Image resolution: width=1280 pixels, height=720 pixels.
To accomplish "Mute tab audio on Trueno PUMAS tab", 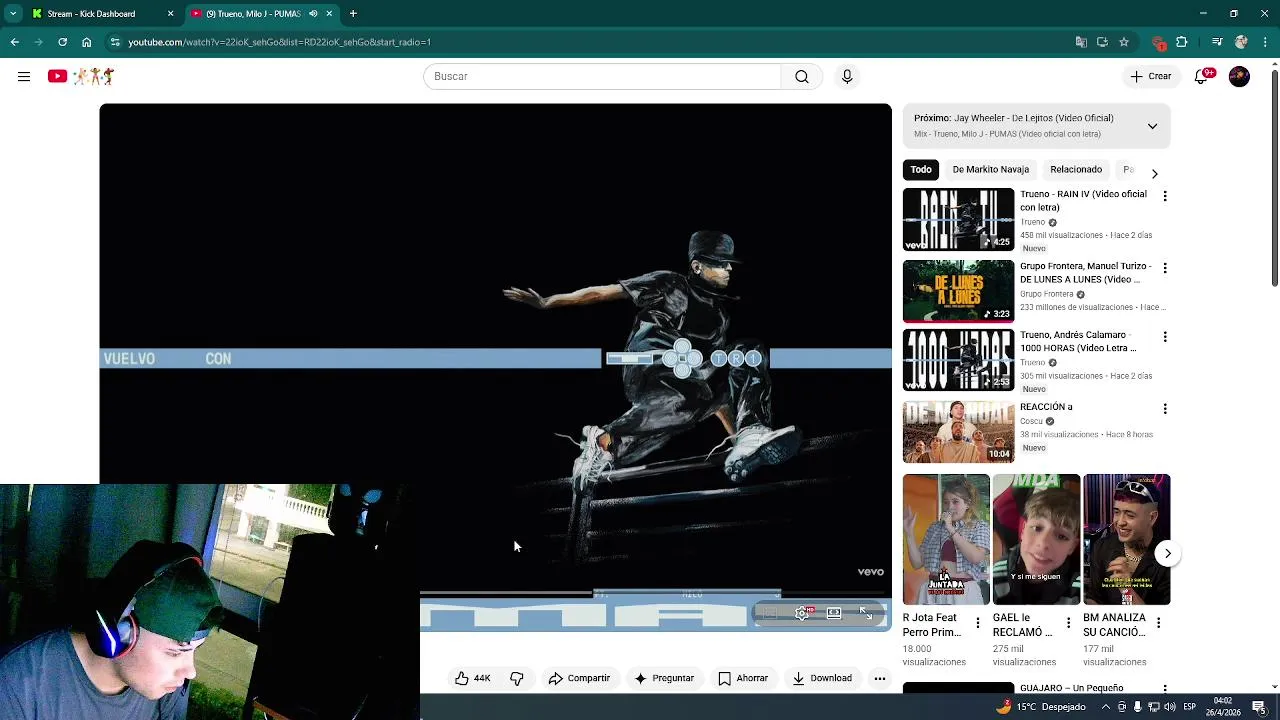I will click(x=313, y=14).
